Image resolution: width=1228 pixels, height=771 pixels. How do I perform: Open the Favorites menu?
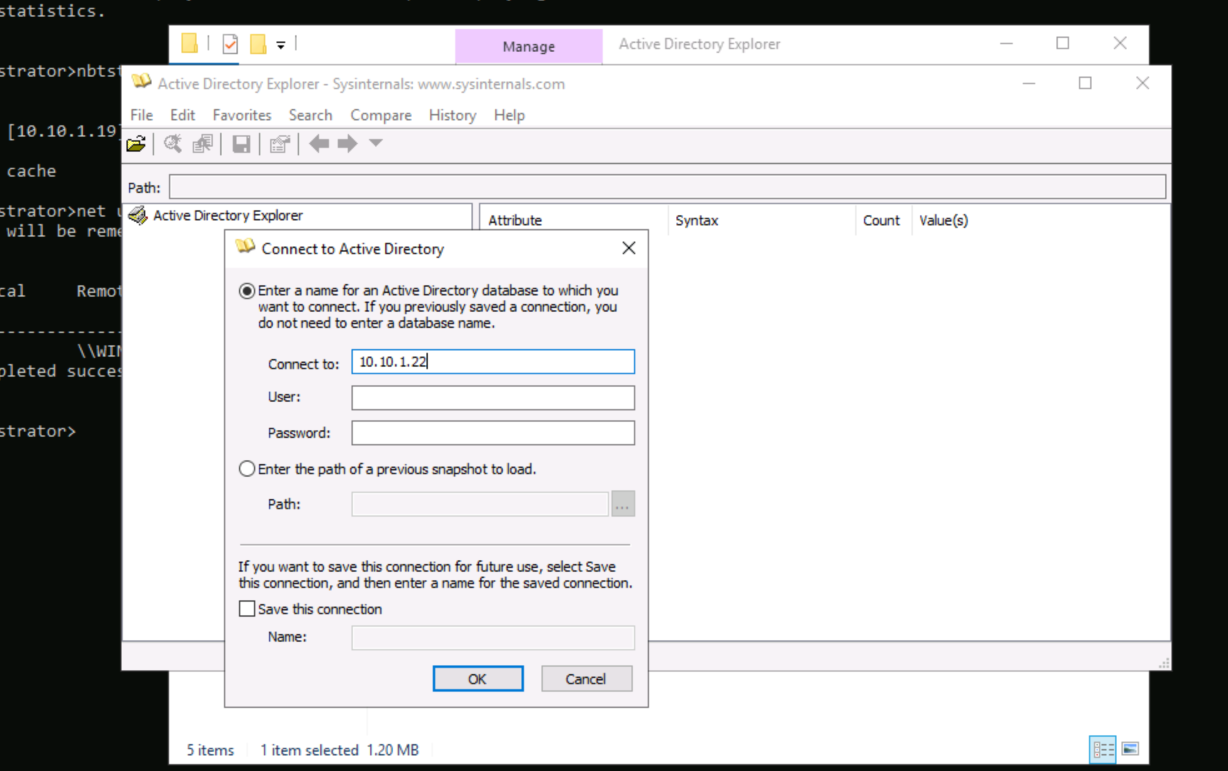click(242, 115)
